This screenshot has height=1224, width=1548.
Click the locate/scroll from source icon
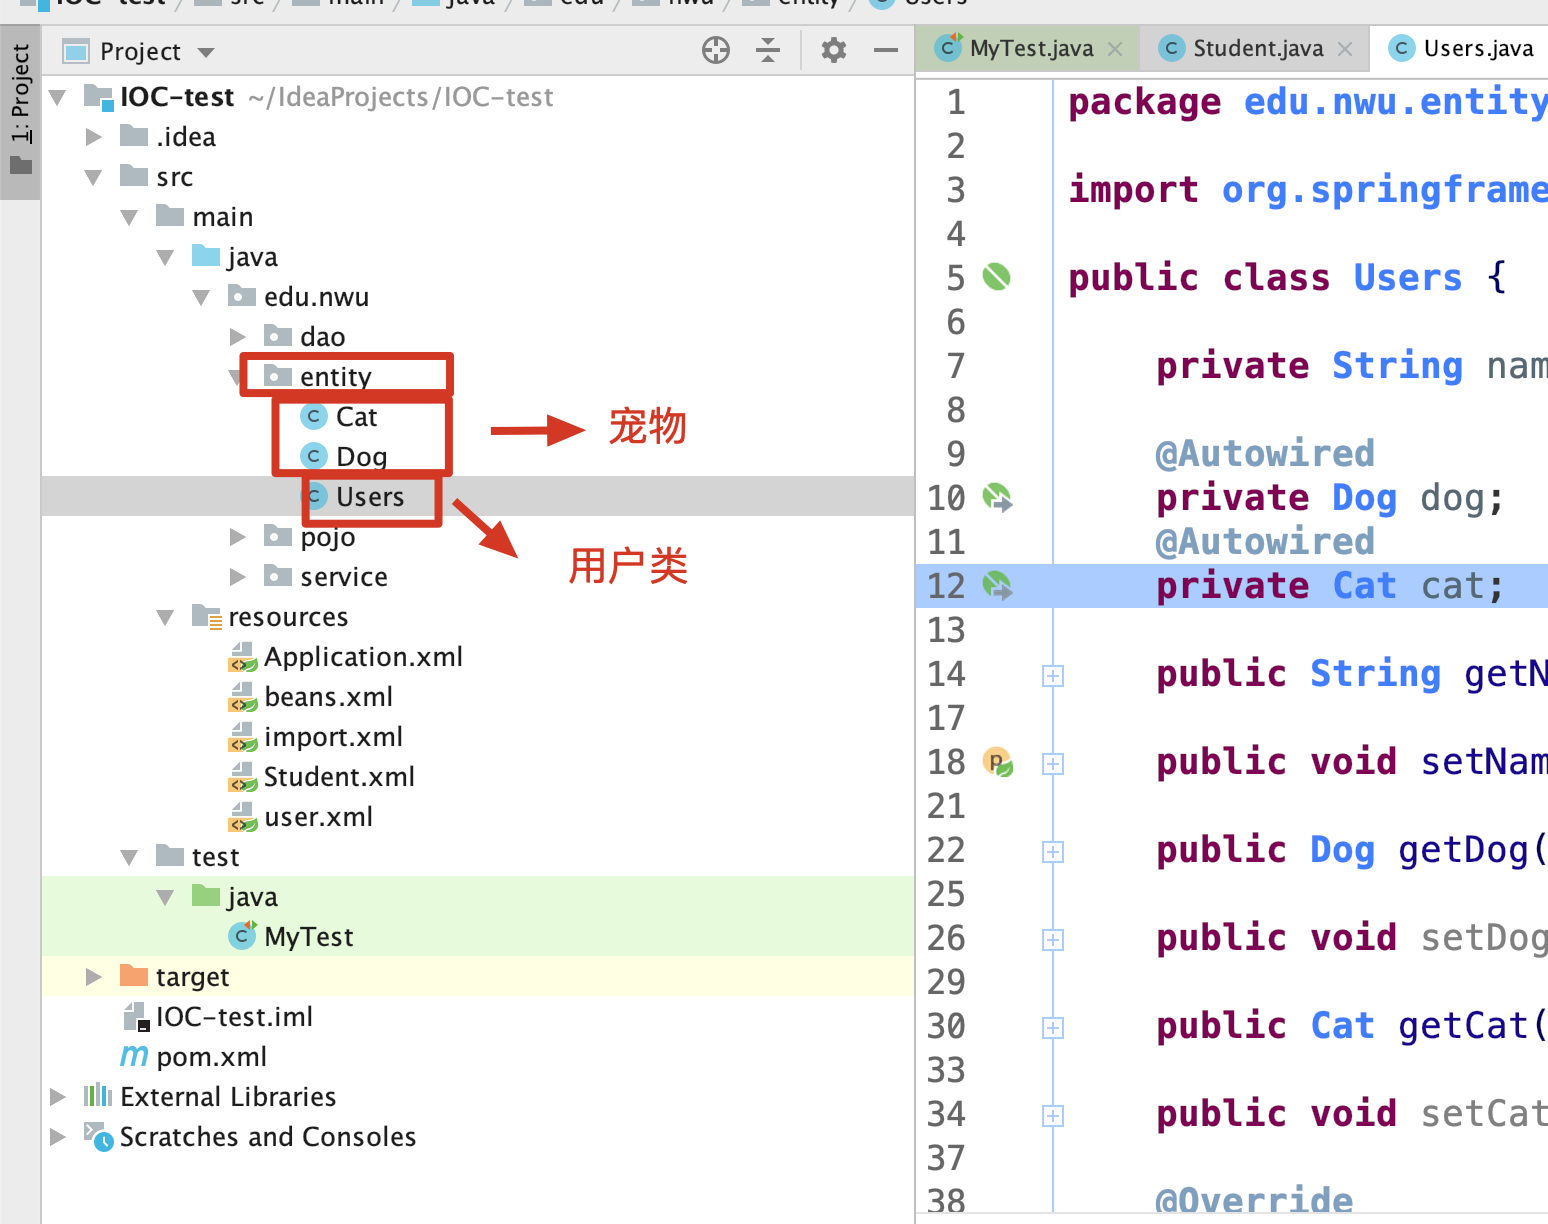tap(716, 50)
